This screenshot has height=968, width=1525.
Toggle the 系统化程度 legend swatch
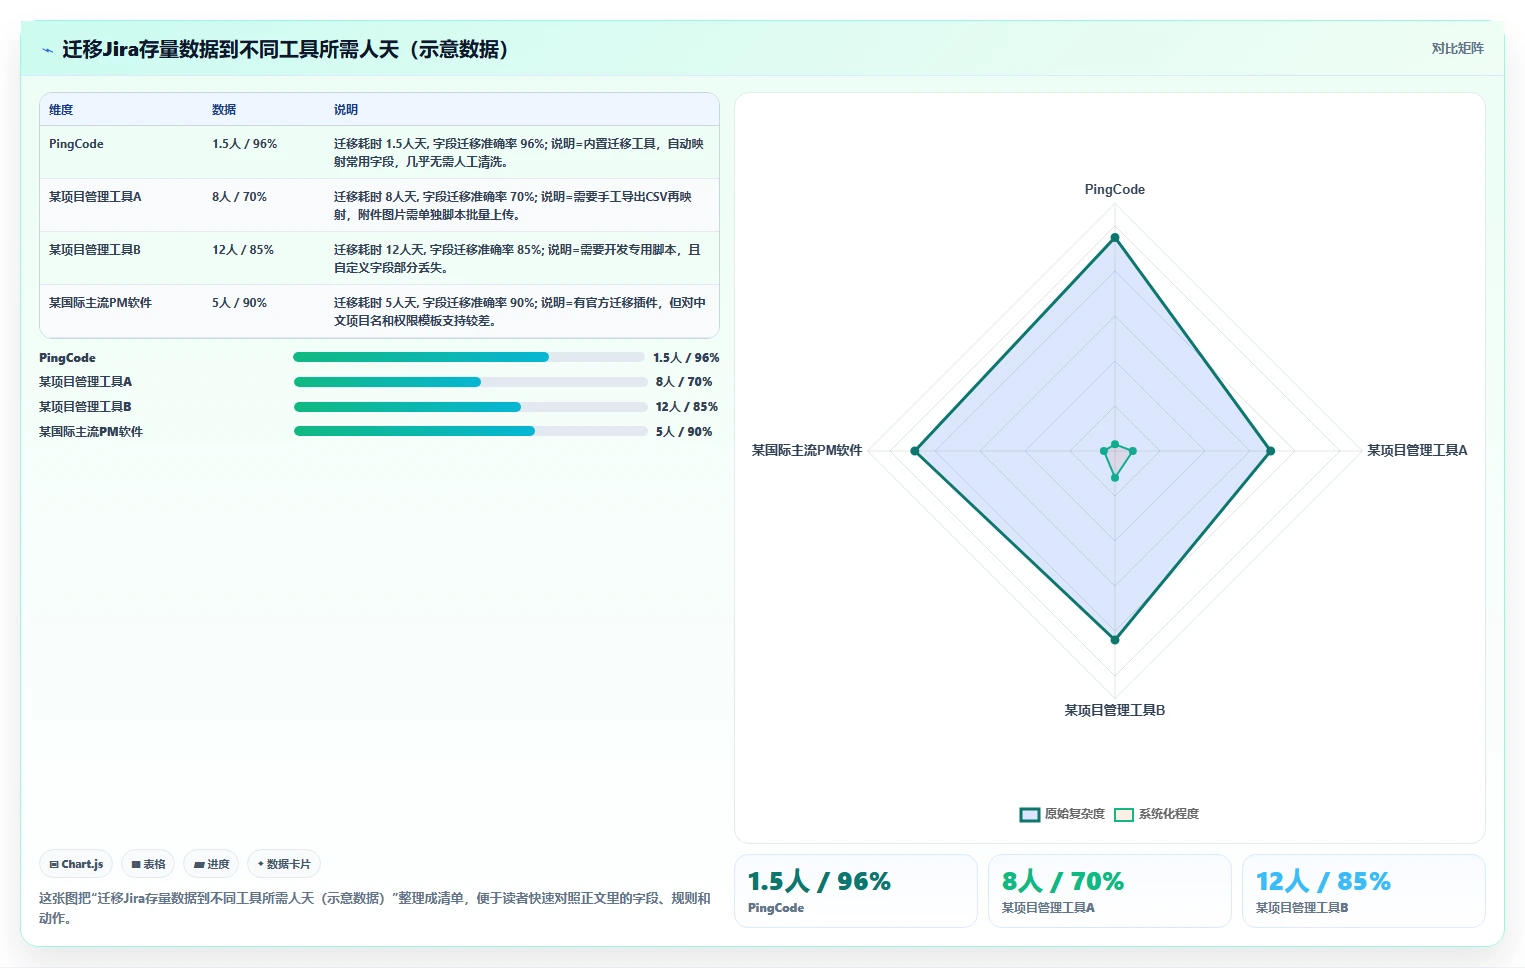[1124, 814]
